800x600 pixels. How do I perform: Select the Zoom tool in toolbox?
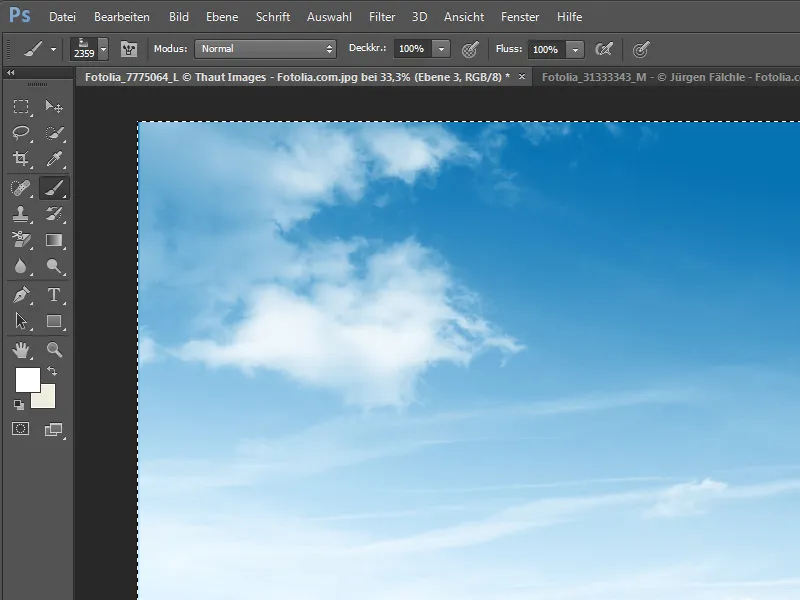(54, 350)
